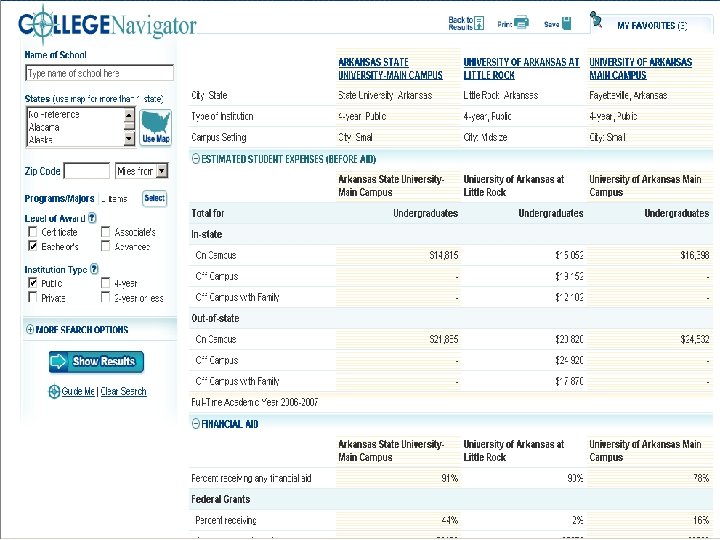Click Full-Time Academic Year 2006-2007 note

(254, 402)
